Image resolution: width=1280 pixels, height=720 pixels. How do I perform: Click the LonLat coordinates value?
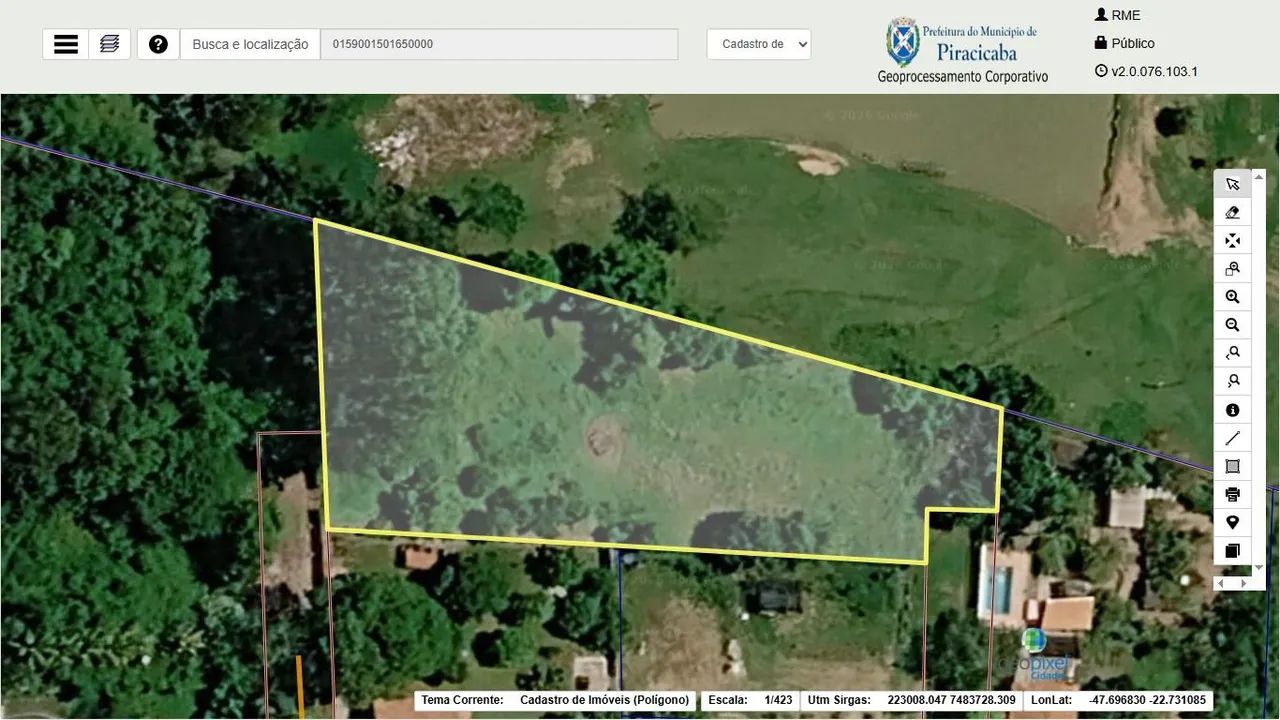[x=1147, y=700]
